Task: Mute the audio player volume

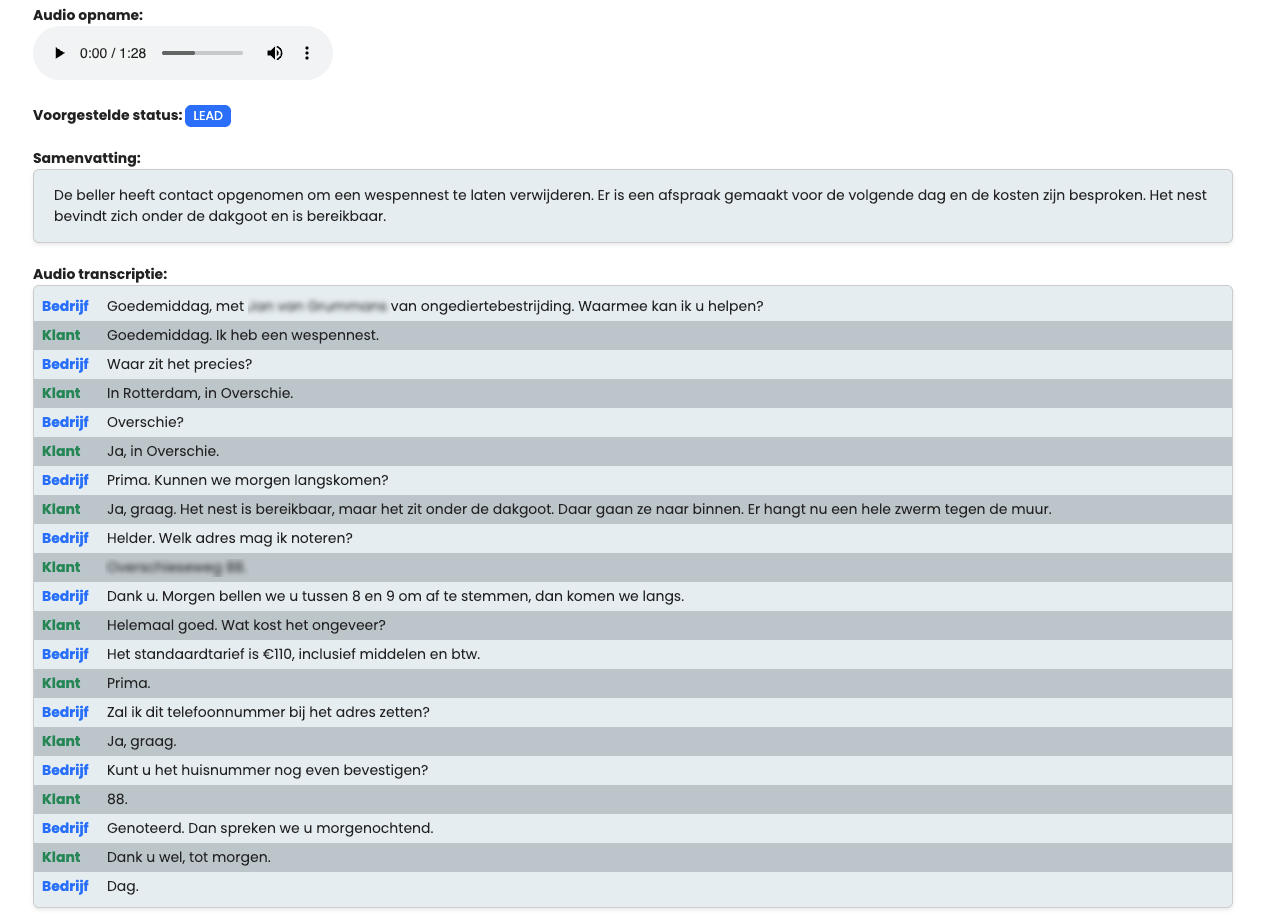Action: pos(275,53)
